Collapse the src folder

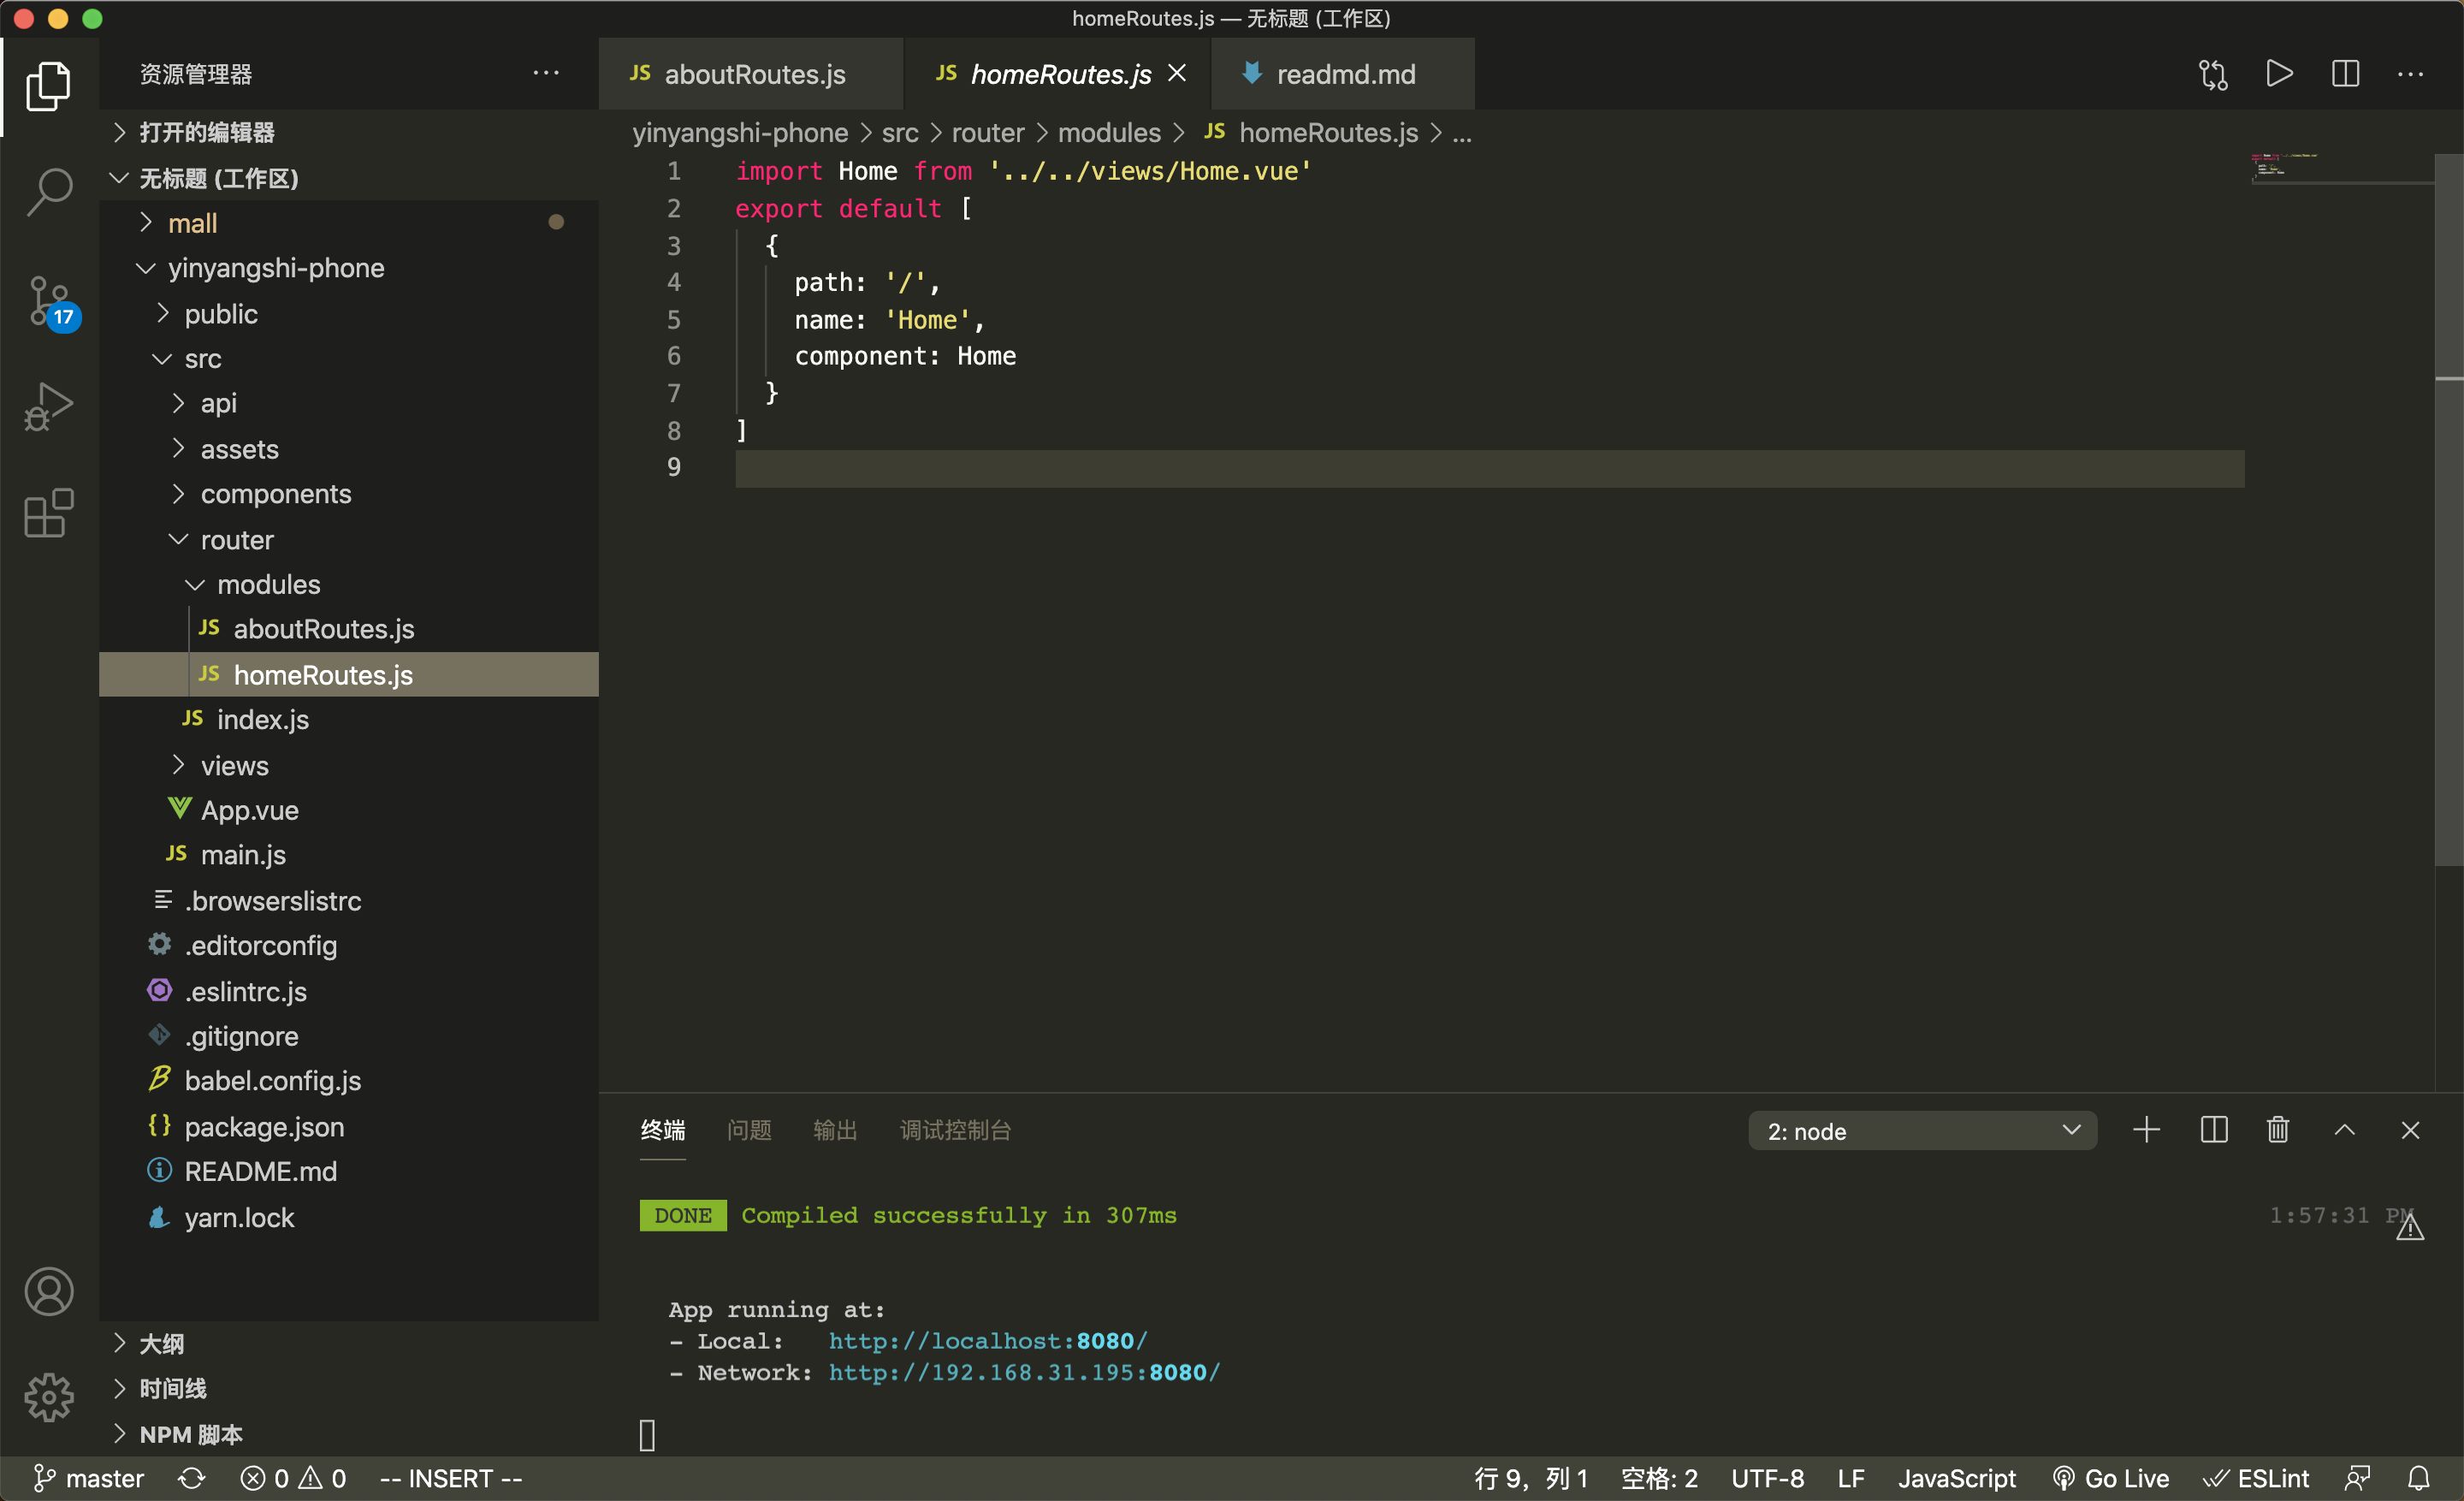click(349, 358)
